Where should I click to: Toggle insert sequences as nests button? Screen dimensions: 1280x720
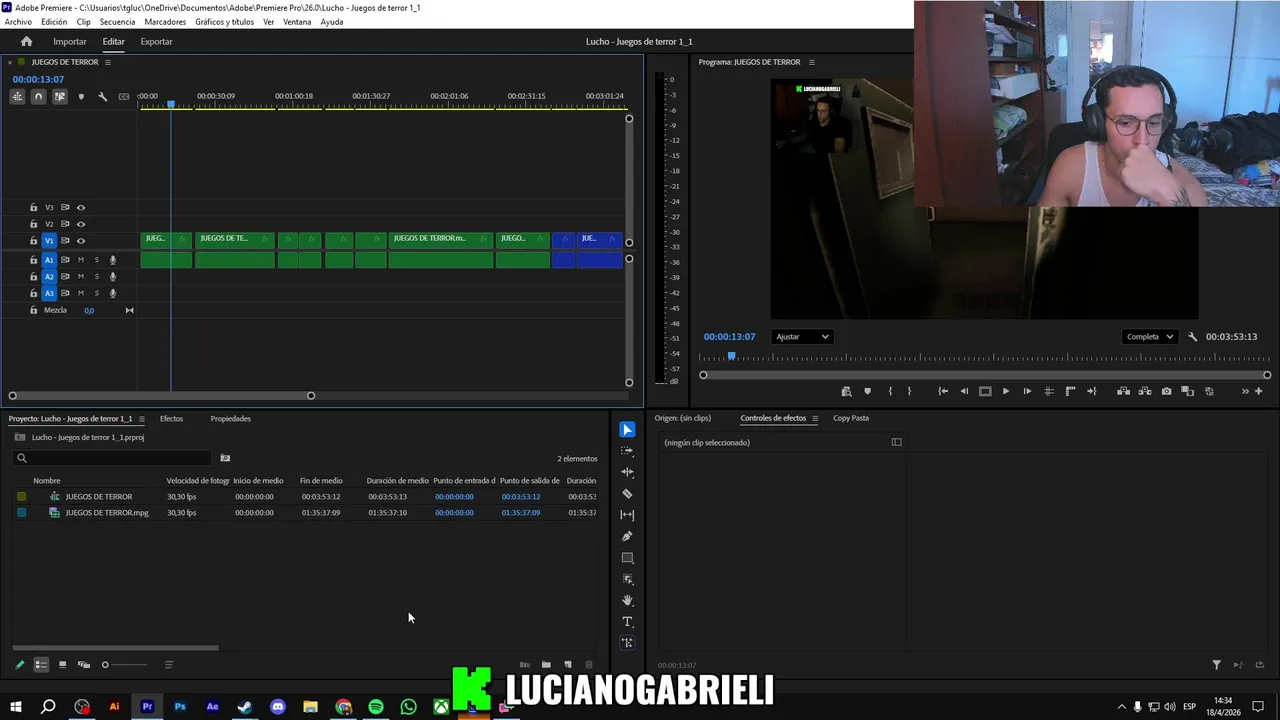(17, 97)
